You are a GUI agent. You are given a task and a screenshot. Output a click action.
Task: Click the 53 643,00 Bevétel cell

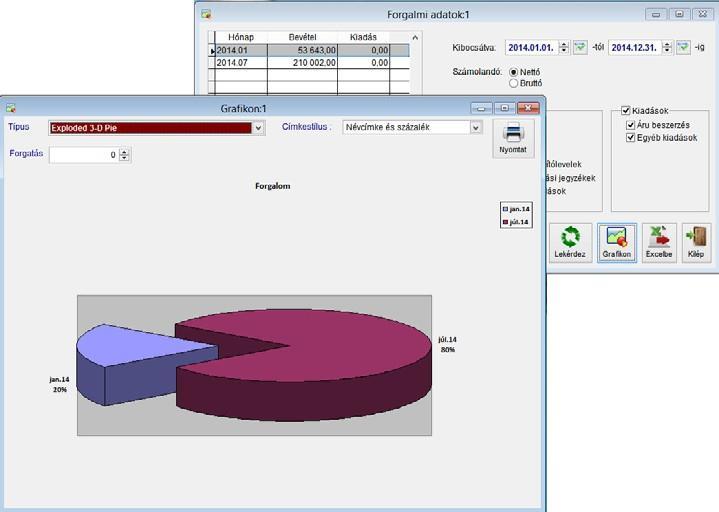click(x=303, y=50)
